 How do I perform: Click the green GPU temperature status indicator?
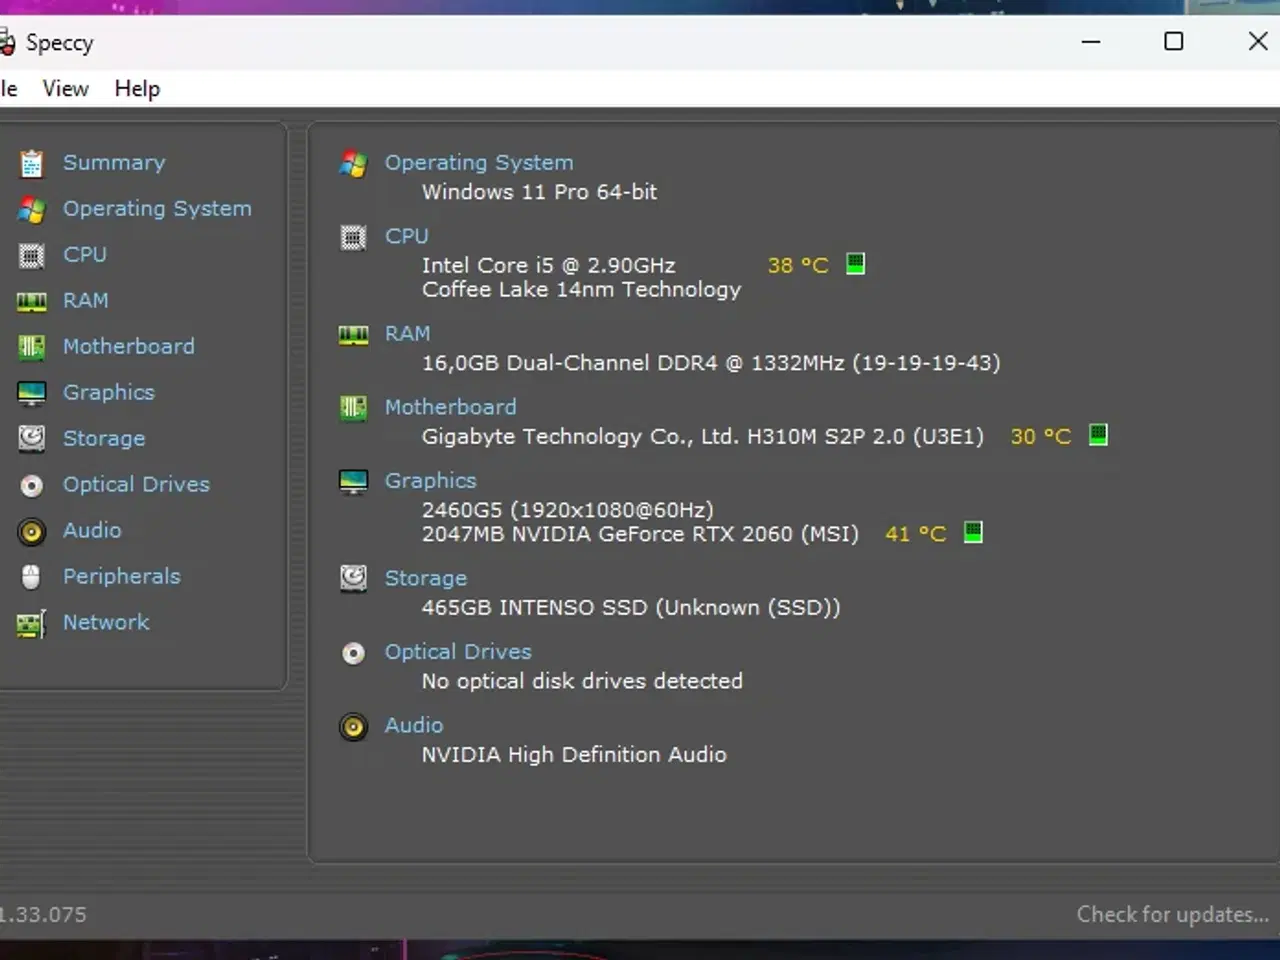(x=971, y=532)
